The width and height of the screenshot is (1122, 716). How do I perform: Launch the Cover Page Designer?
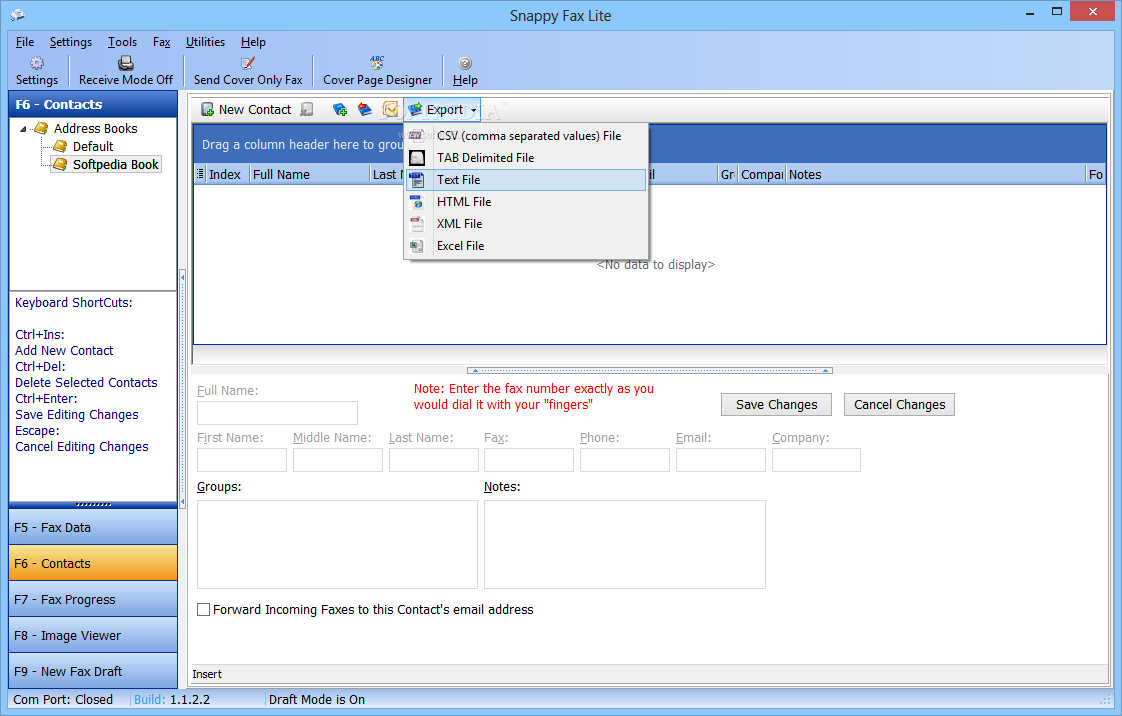click(x=377, y=72)
